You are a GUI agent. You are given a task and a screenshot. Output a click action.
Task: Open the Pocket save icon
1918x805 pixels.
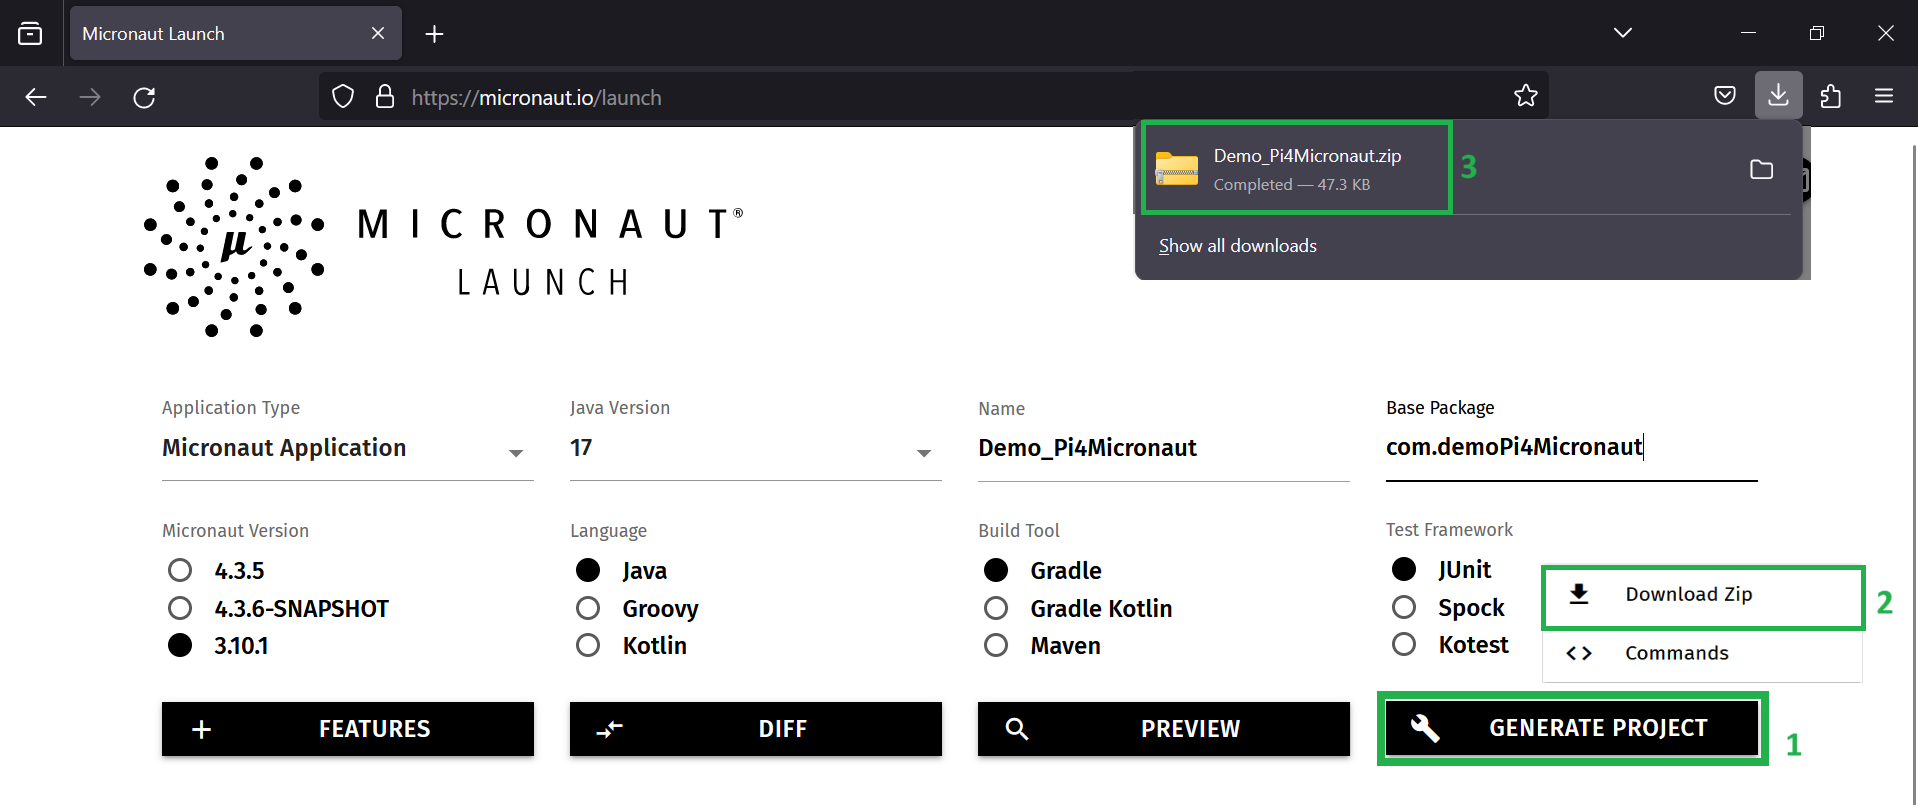click(1725, 96)
